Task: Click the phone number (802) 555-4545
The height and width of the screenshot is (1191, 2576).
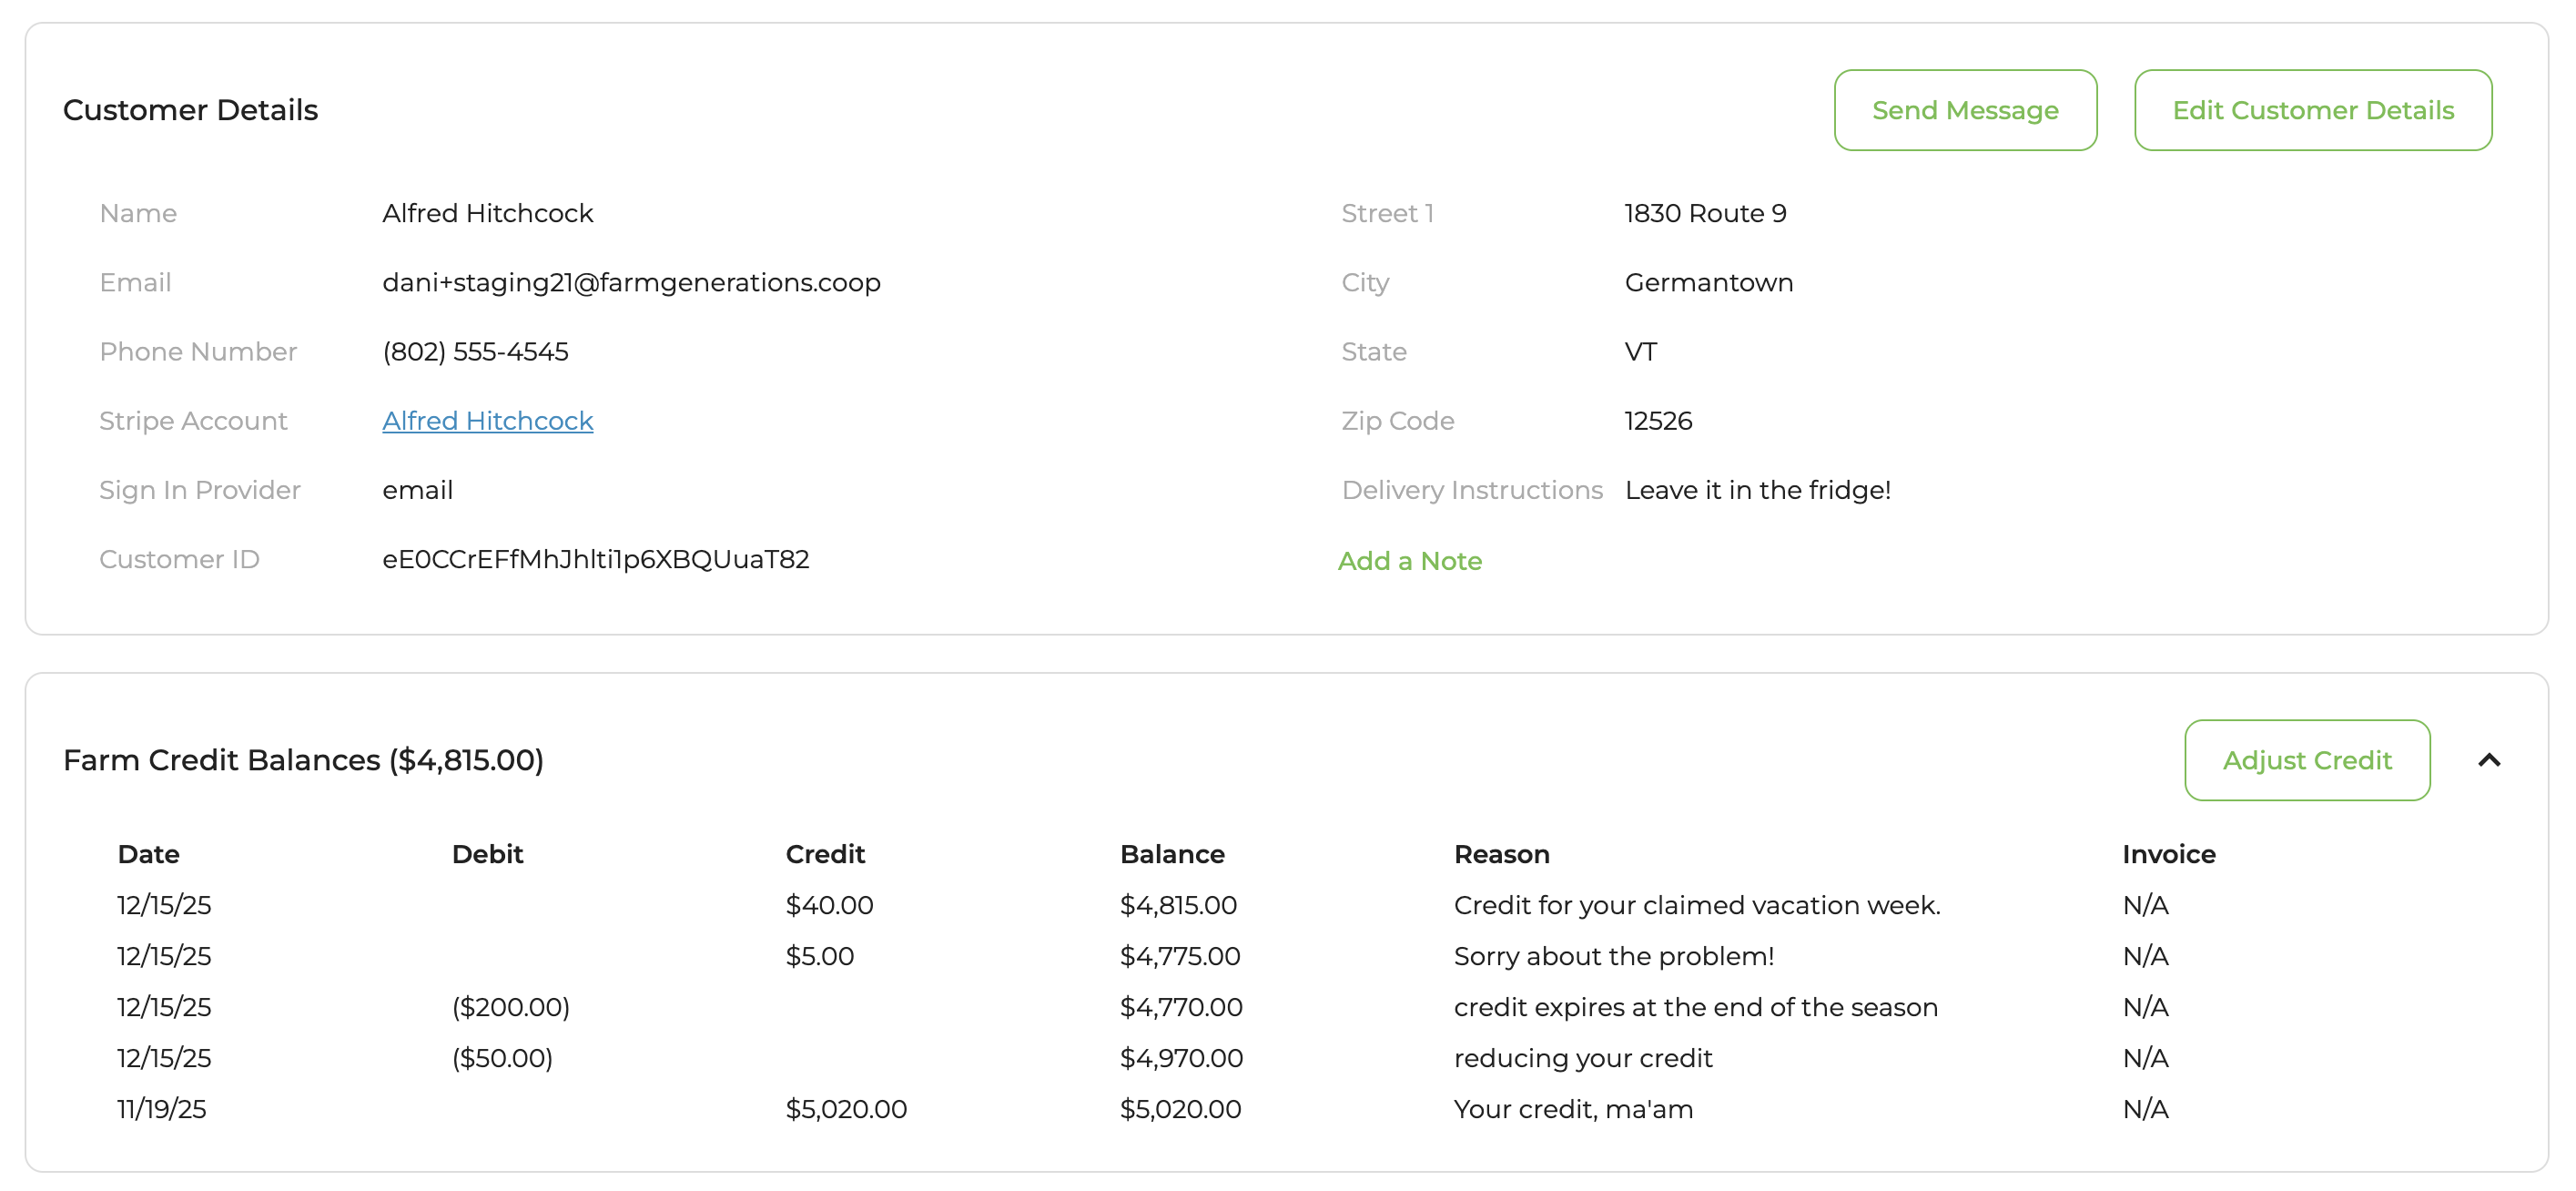Action: click(x=475, y=352)
